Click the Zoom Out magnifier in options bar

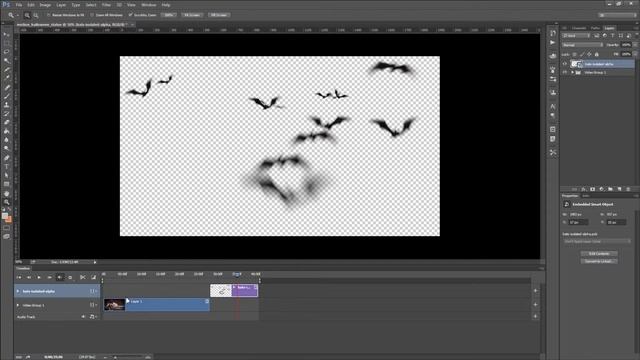[x=36, y=15]
